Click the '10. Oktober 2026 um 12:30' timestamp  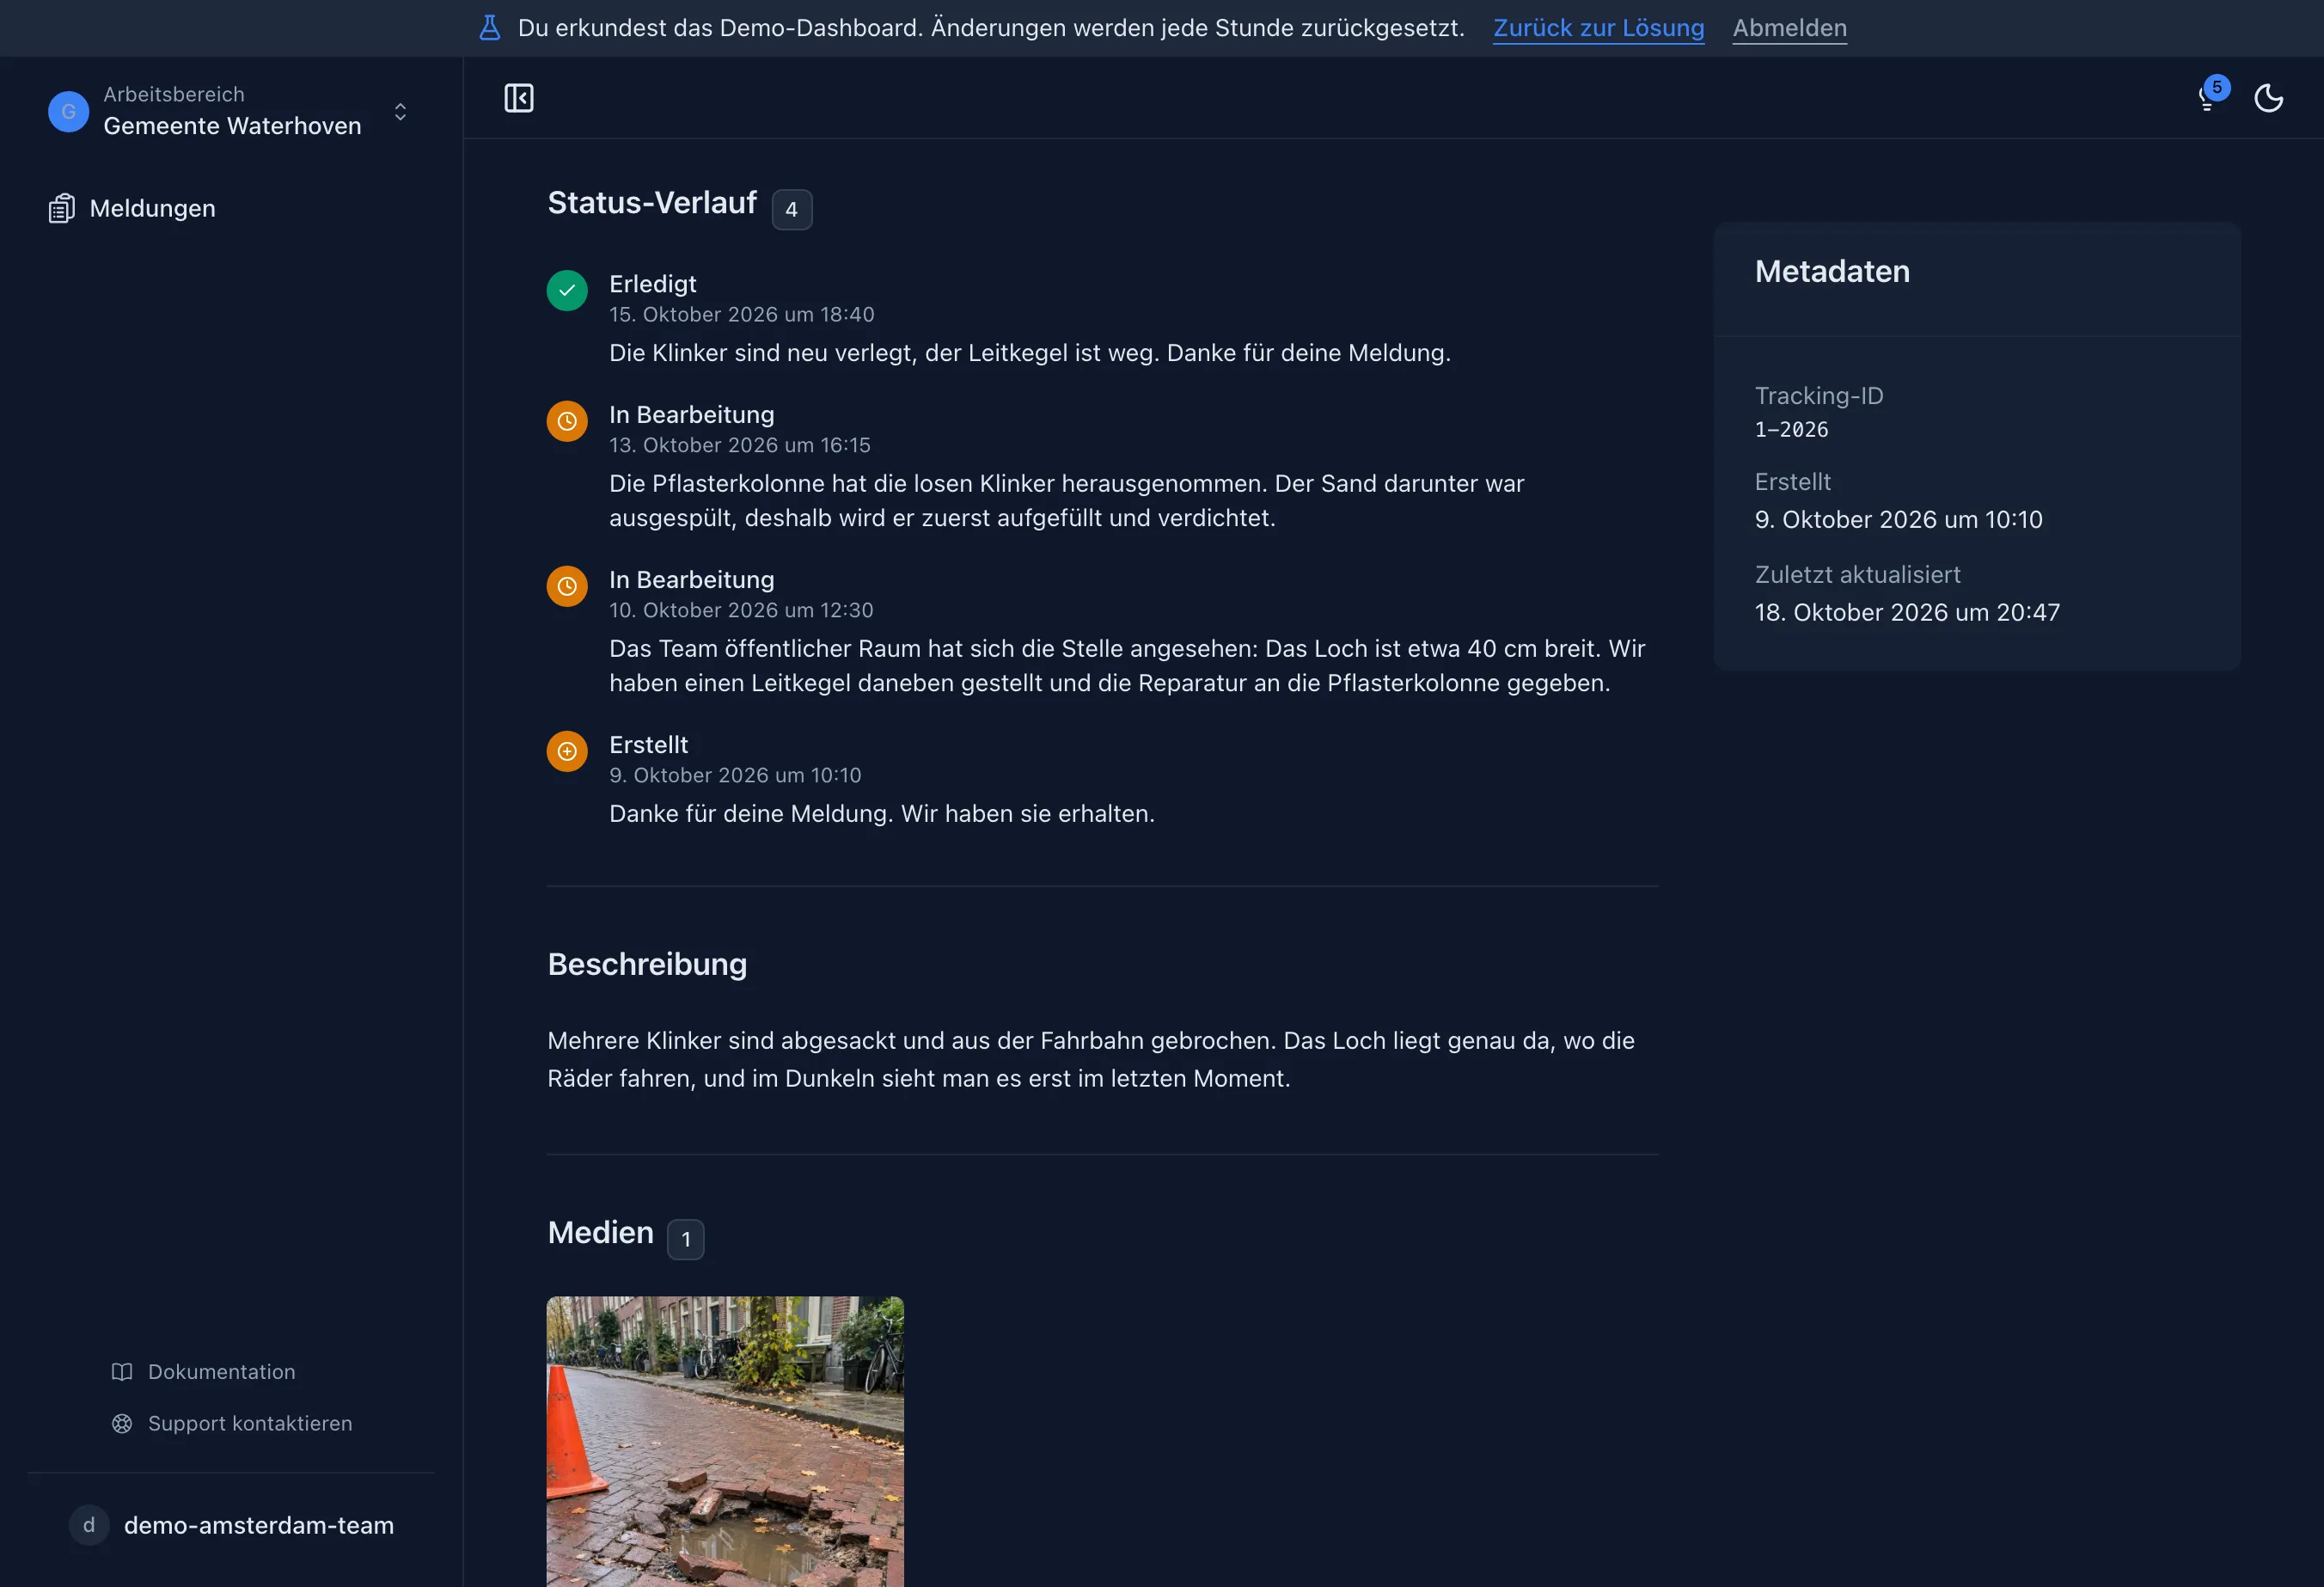[741, 610]
